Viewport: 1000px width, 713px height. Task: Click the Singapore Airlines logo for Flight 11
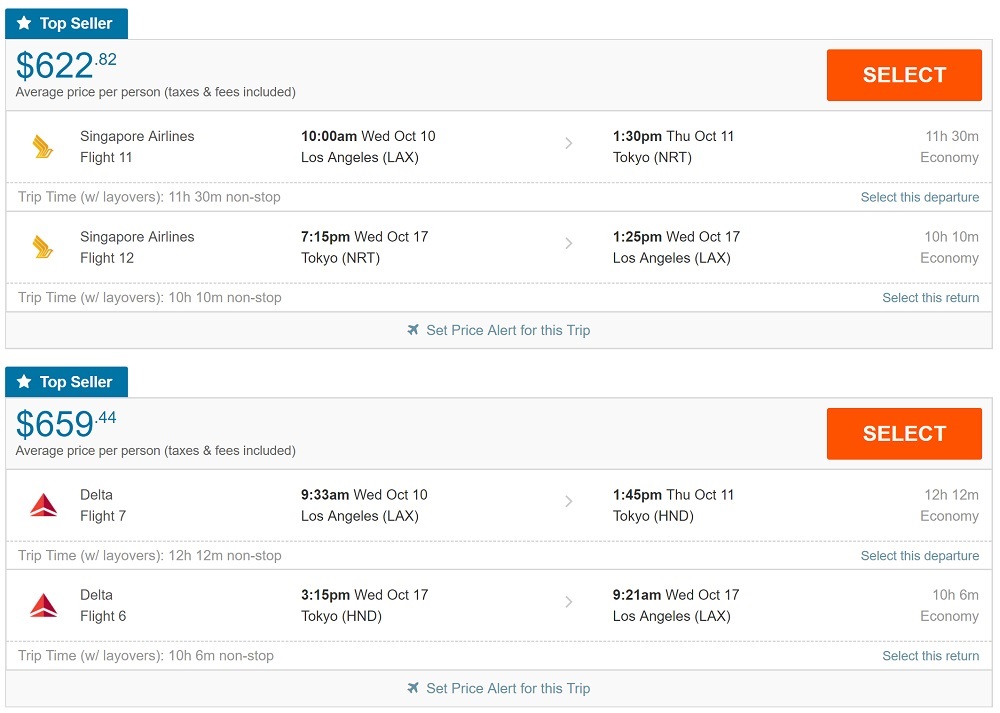[42, 147]
